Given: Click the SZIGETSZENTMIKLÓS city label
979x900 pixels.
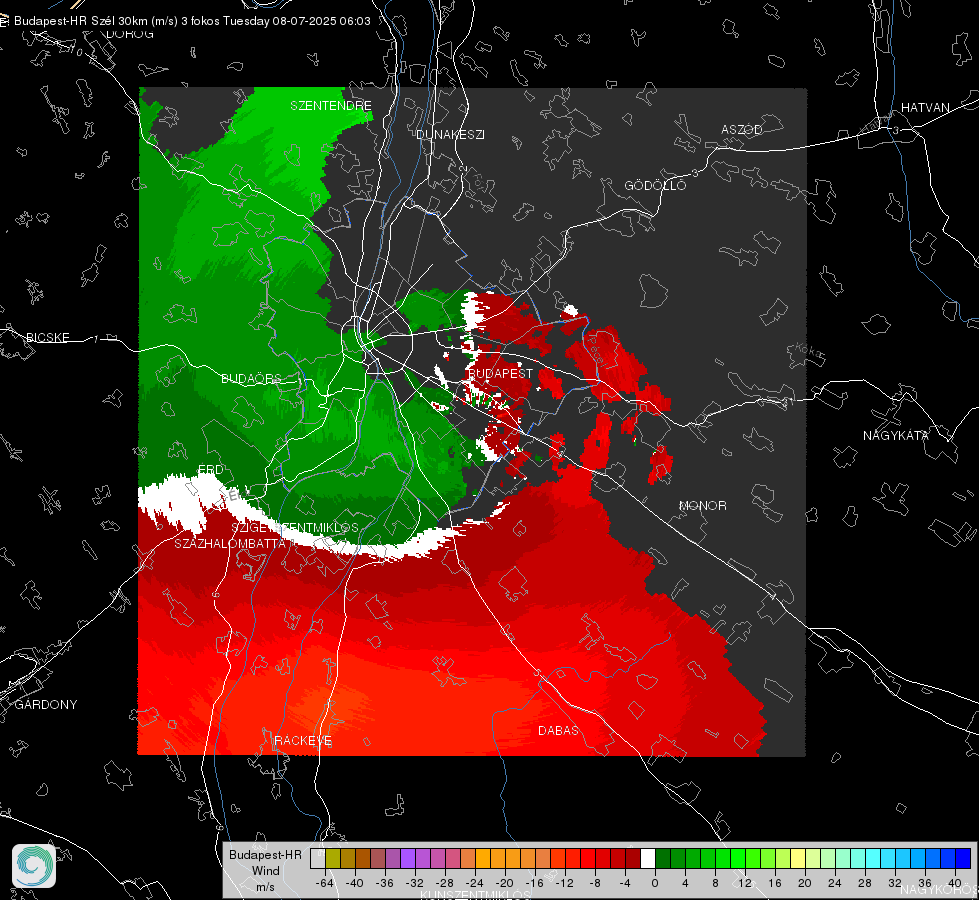Looking at the screenshot, I should [295, 527].
